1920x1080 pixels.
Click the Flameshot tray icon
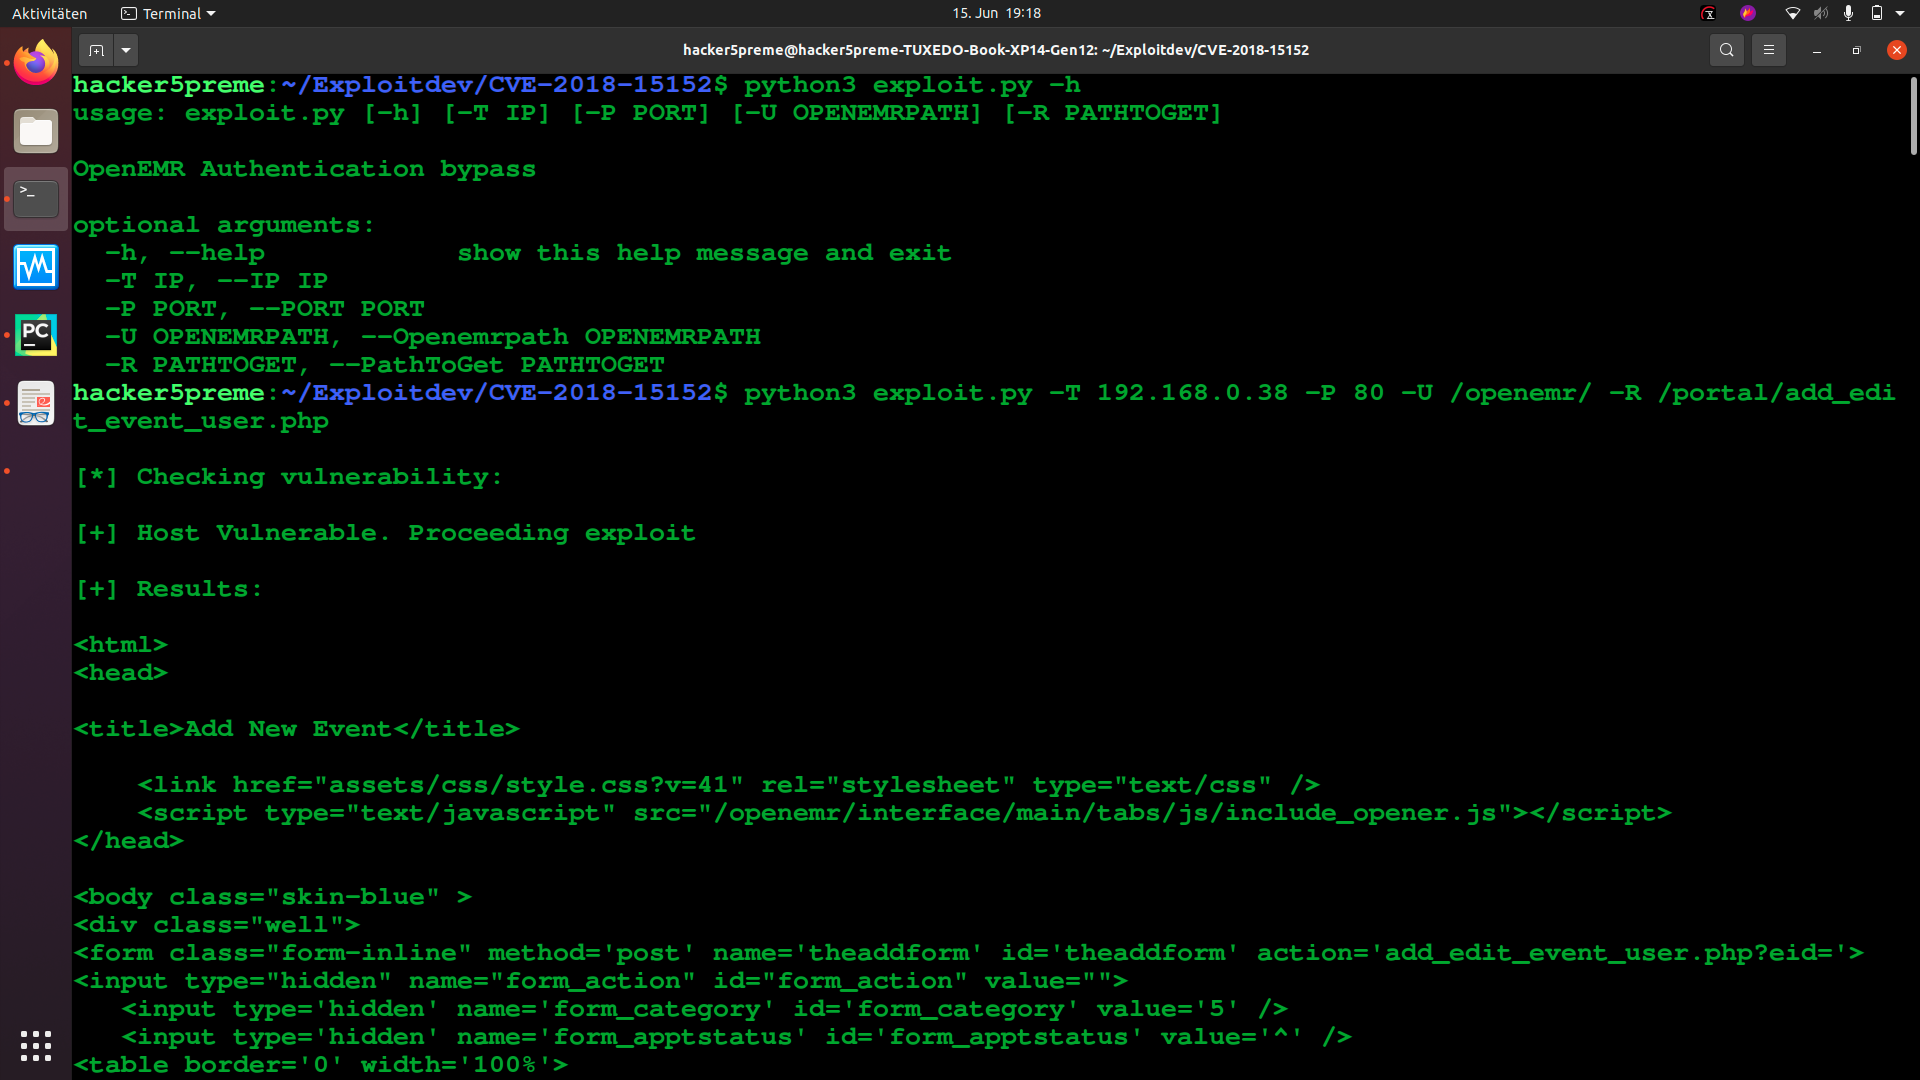point(1748,13)
